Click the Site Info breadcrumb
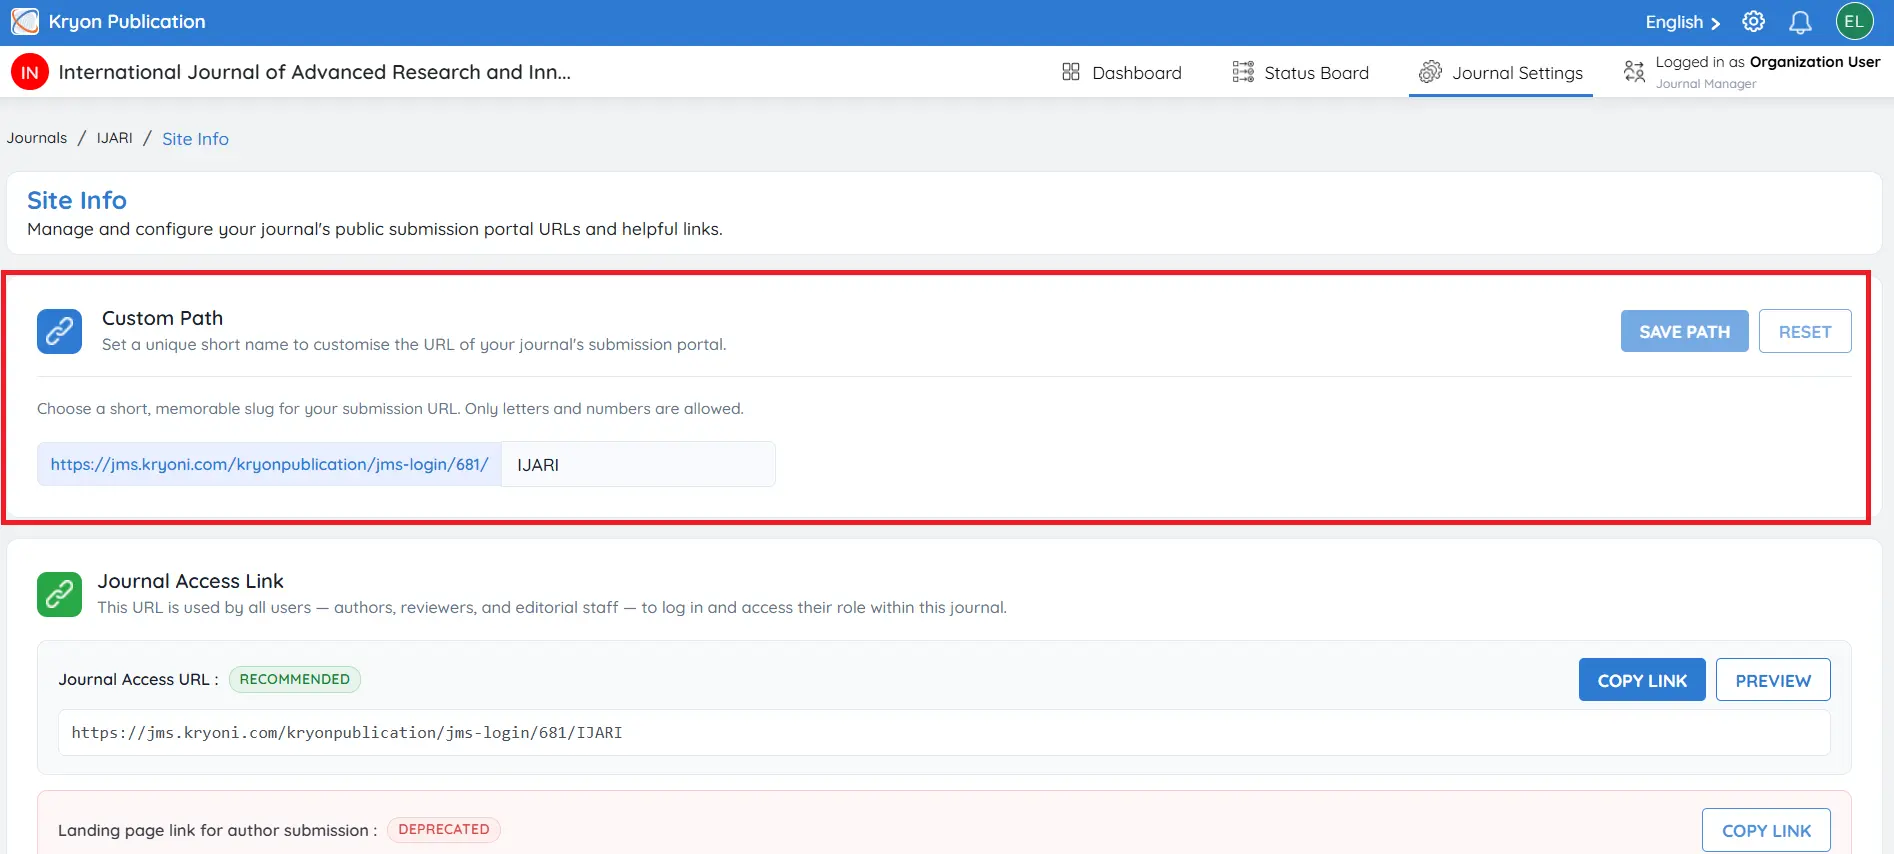This screenshot has height=854, width=1894. click(196, 139)
